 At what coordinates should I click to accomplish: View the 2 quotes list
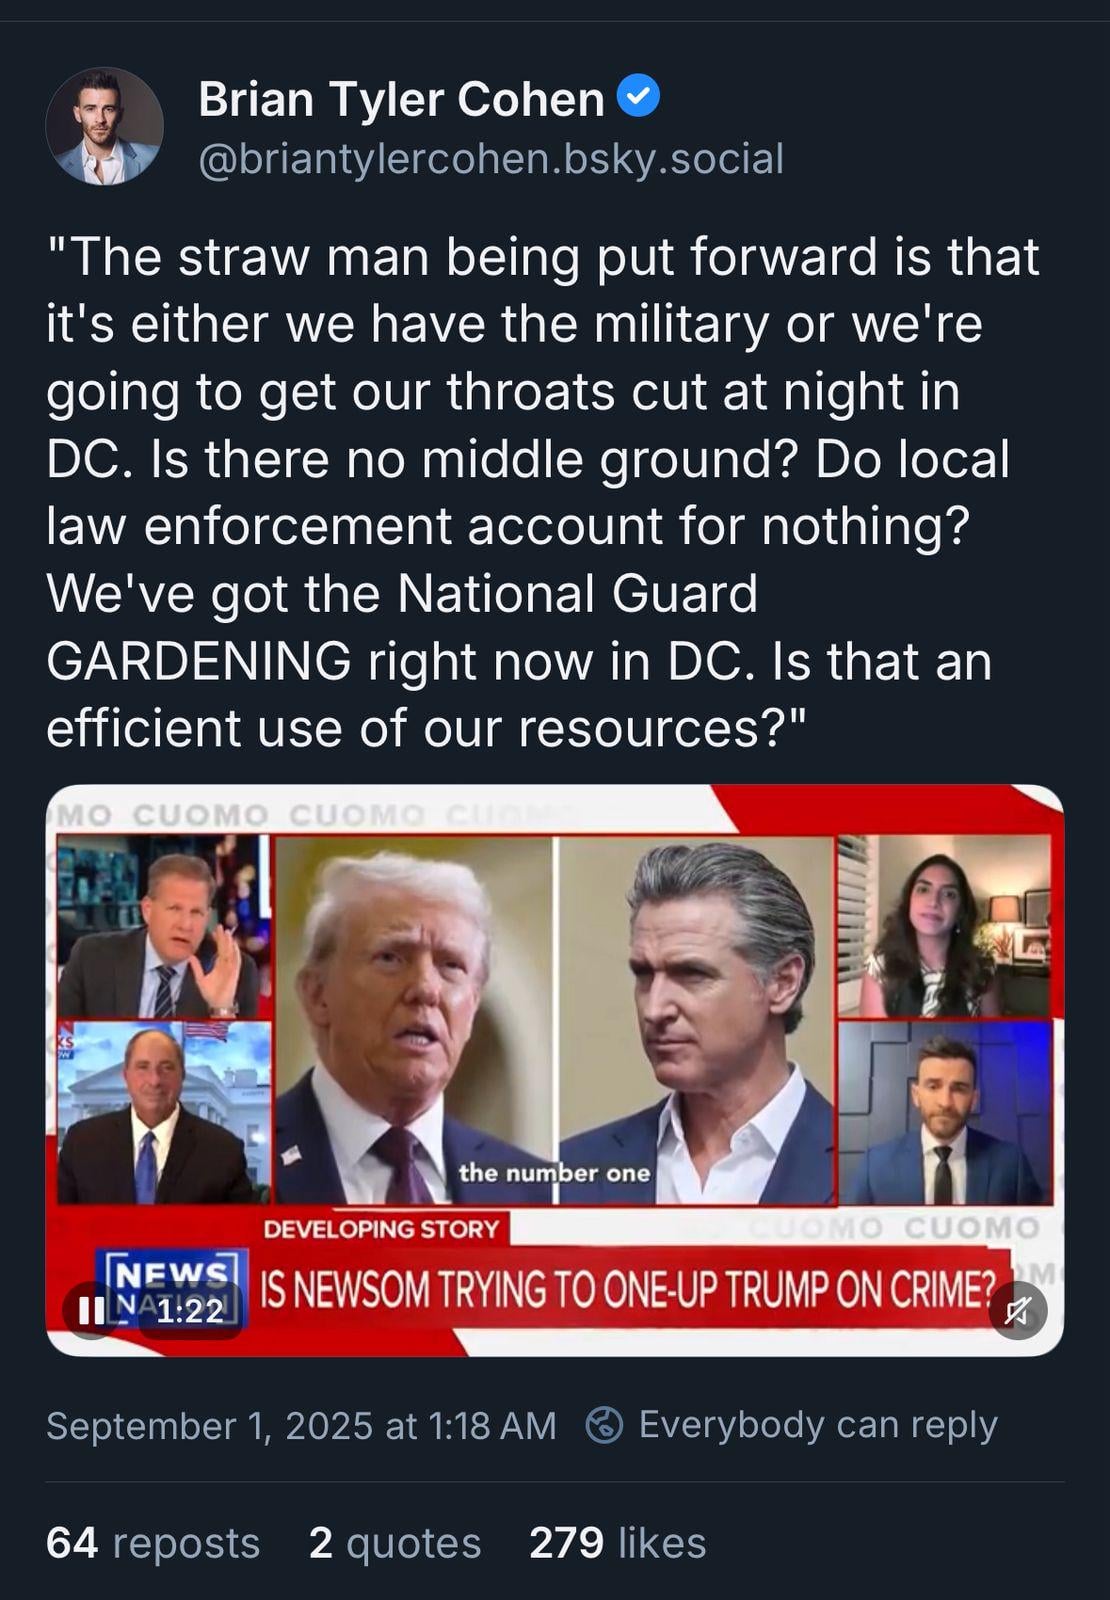pos(395,1542)
